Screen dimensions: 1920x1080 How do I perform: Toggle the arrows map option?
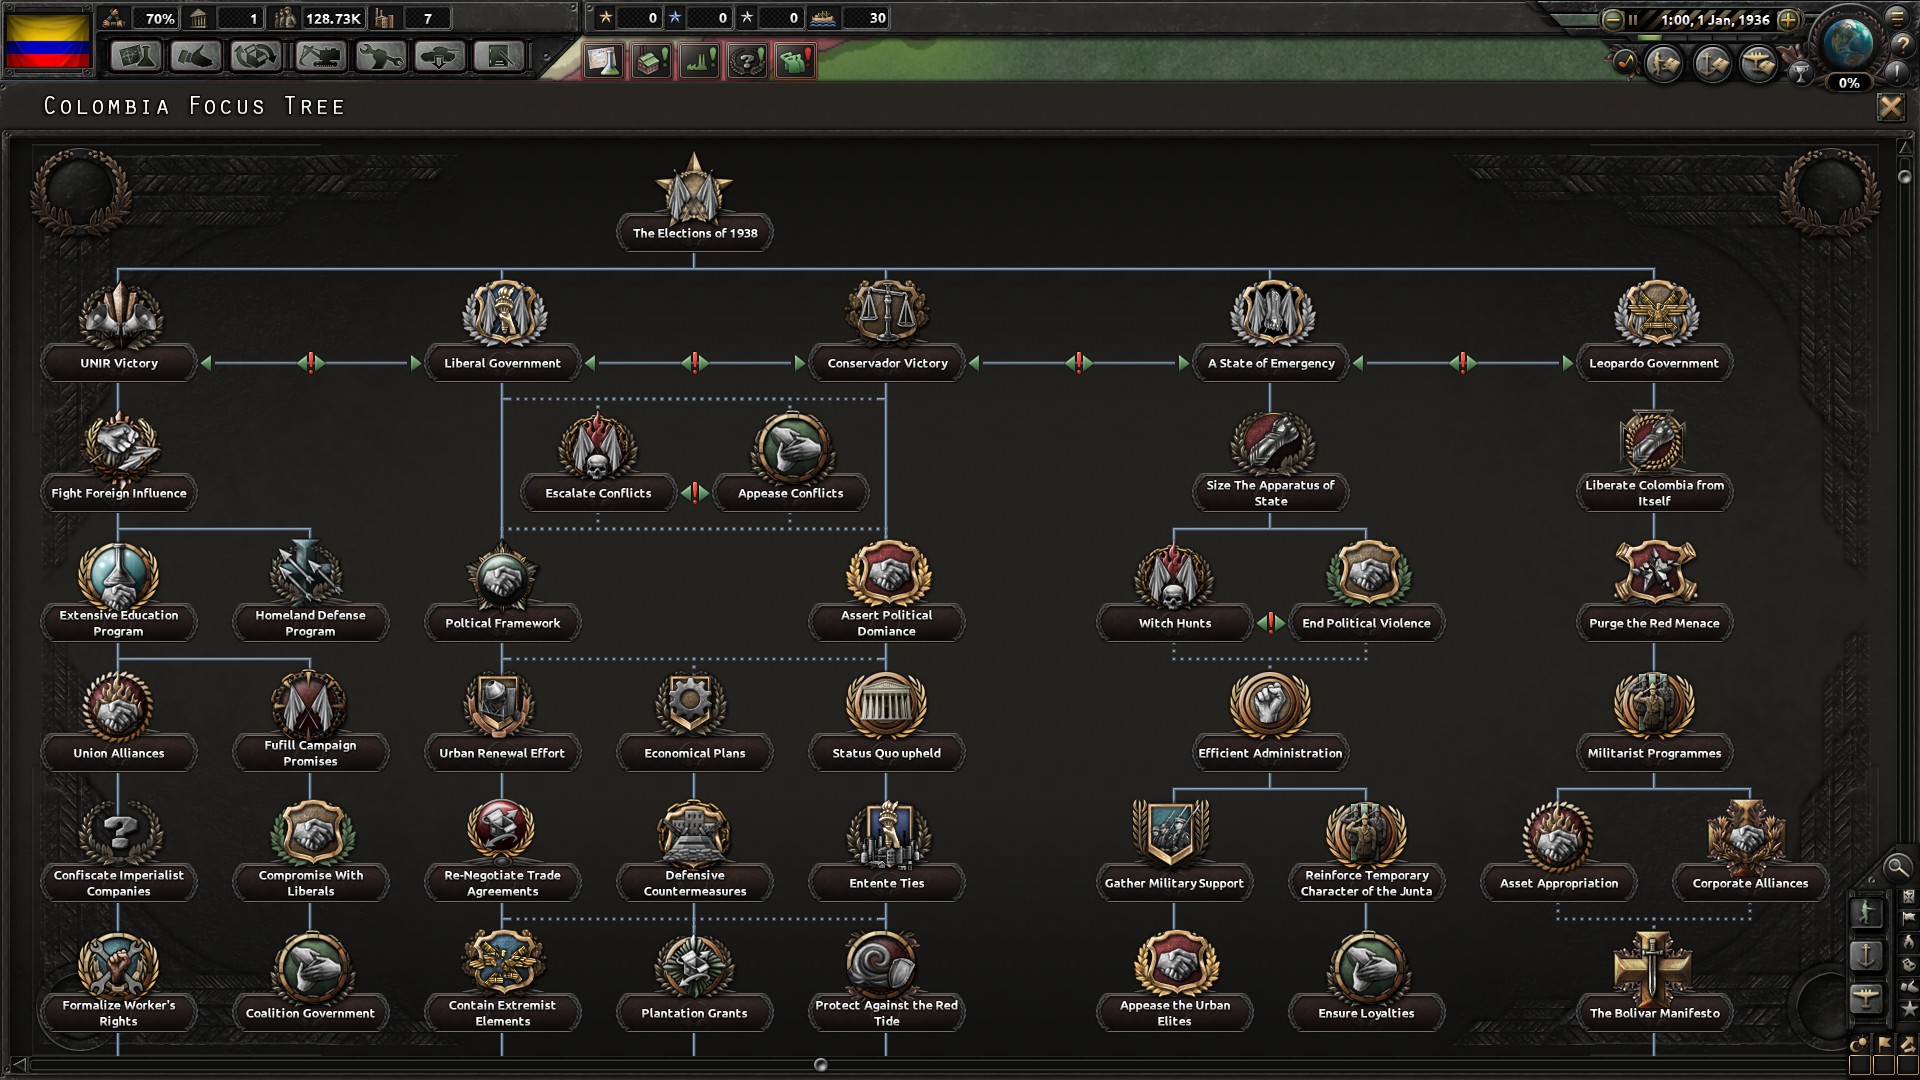click(1908, 1043)
